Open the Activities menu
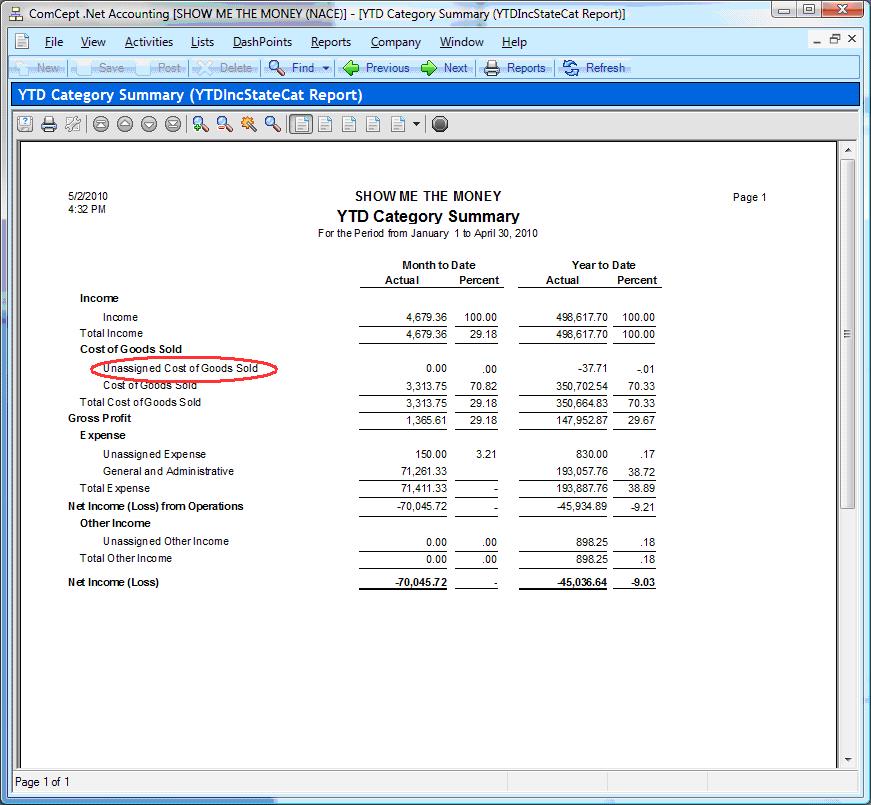 pos(148,42)
